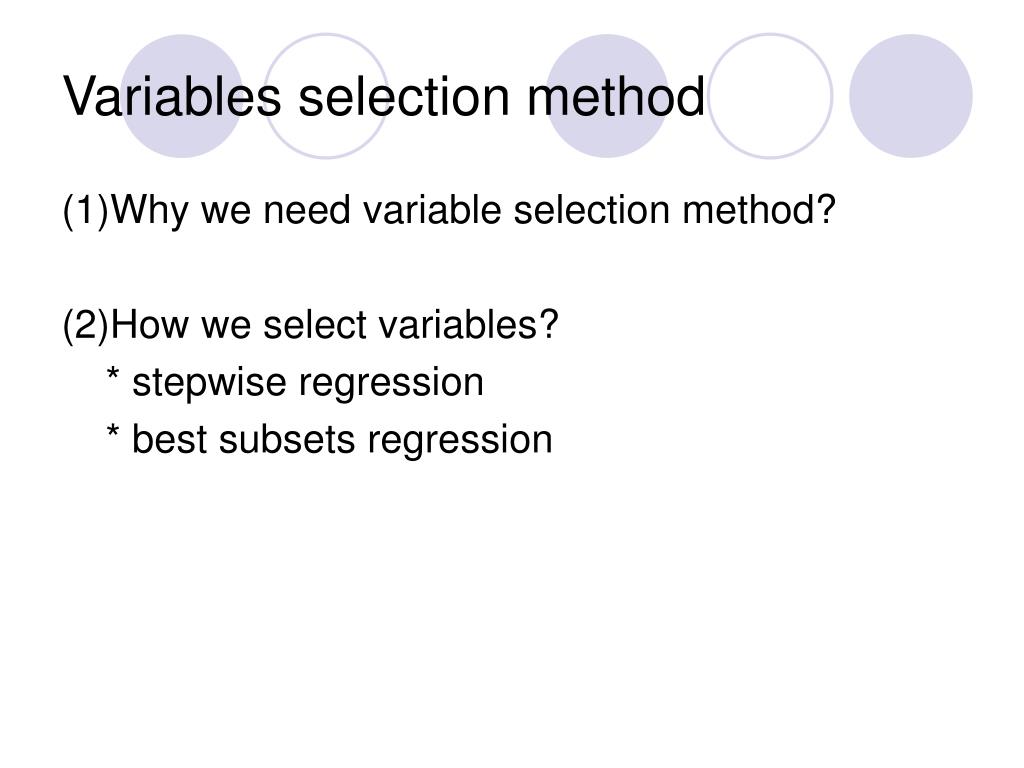Viewport: 1024px width, 768px height.
Task: Select the fourth outlined hollow circle
Action: click(x=771, y=96)
